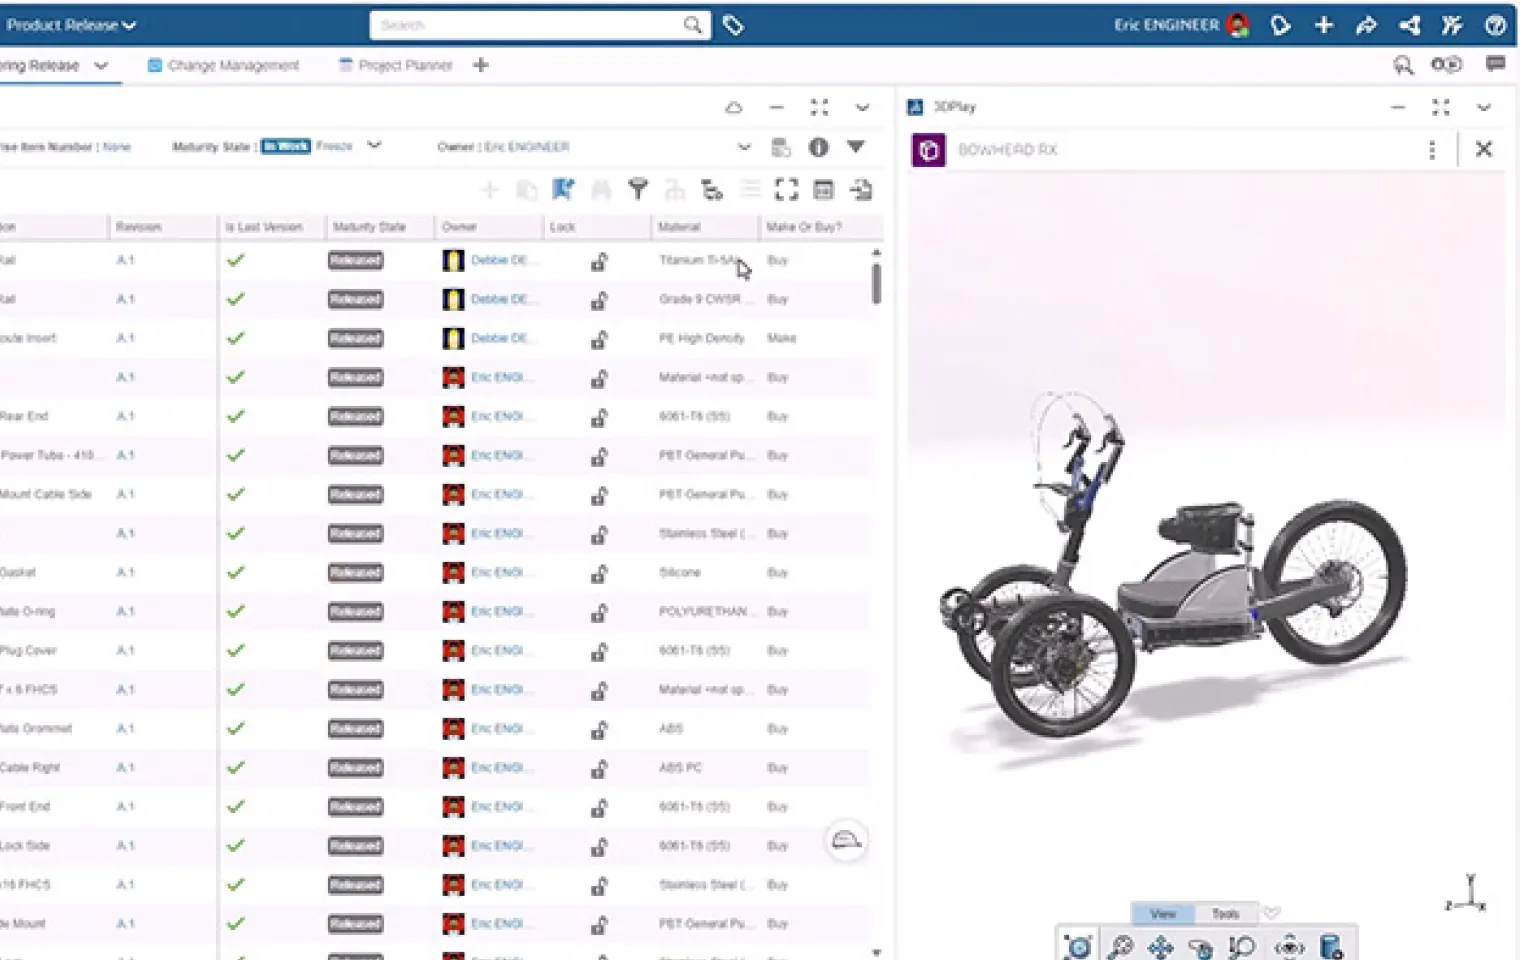The width and height of the screenshot is (1520, 960).
Task: Select the Zoom Area magnifier in 3DPlay
Action: 1242,946
